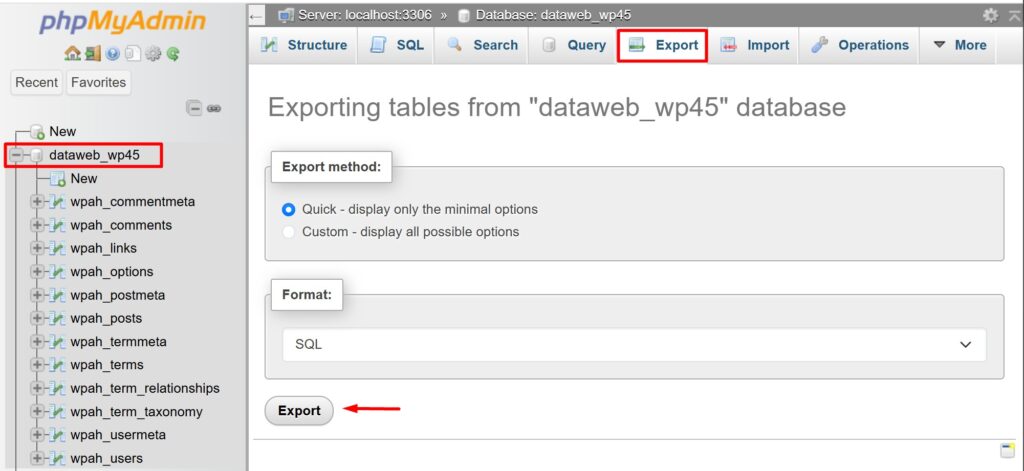Click the Export button below Format
This screenshot has height=471, width=1024.
point(299,411)
